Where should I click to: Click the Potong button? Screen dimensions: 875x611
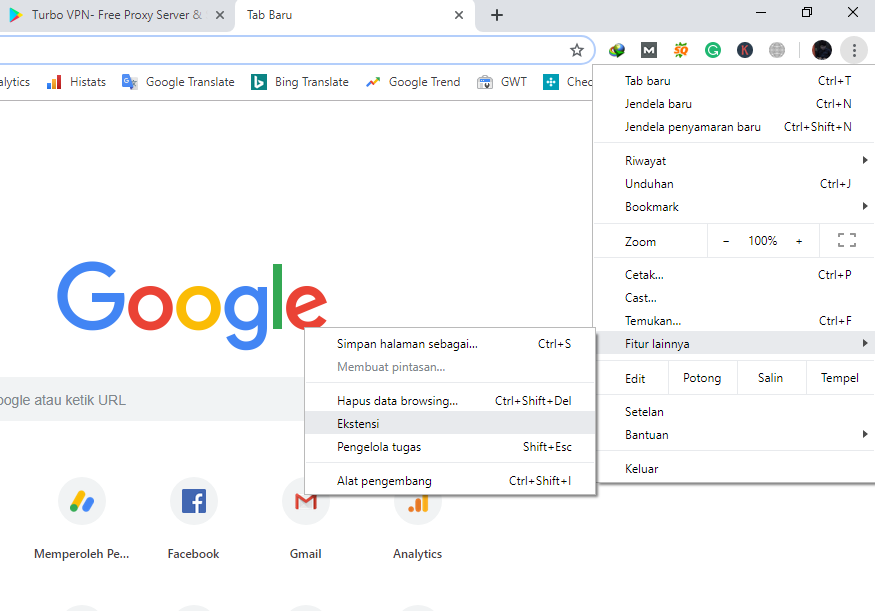[x=702, y=378]
